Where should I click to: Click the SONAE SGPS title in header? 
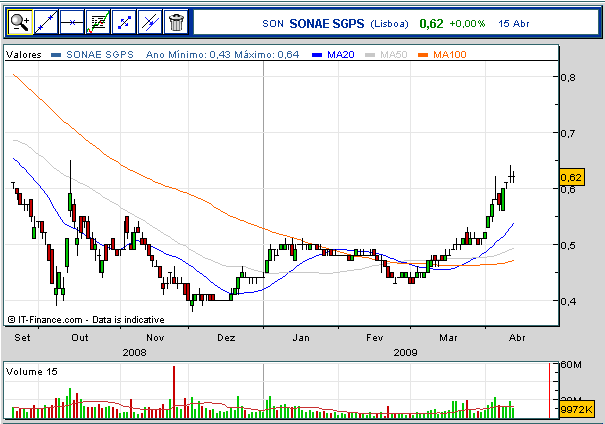tap(326, 24)
